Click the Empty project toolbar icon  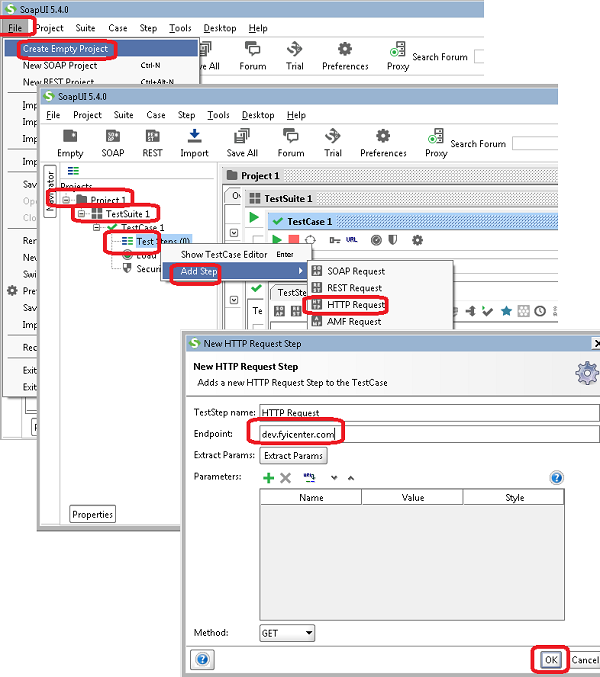[70, 141]
